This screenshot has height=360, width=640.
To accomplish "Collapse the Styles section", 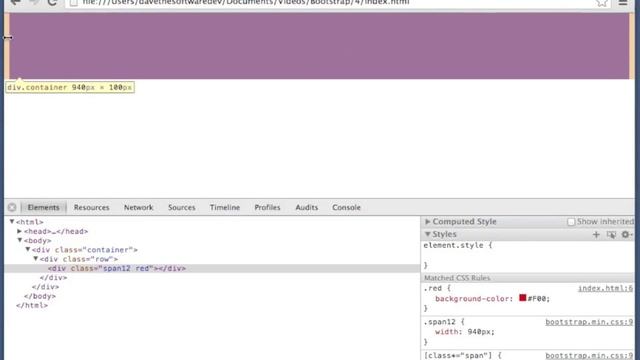I will (x=427, y=234).
